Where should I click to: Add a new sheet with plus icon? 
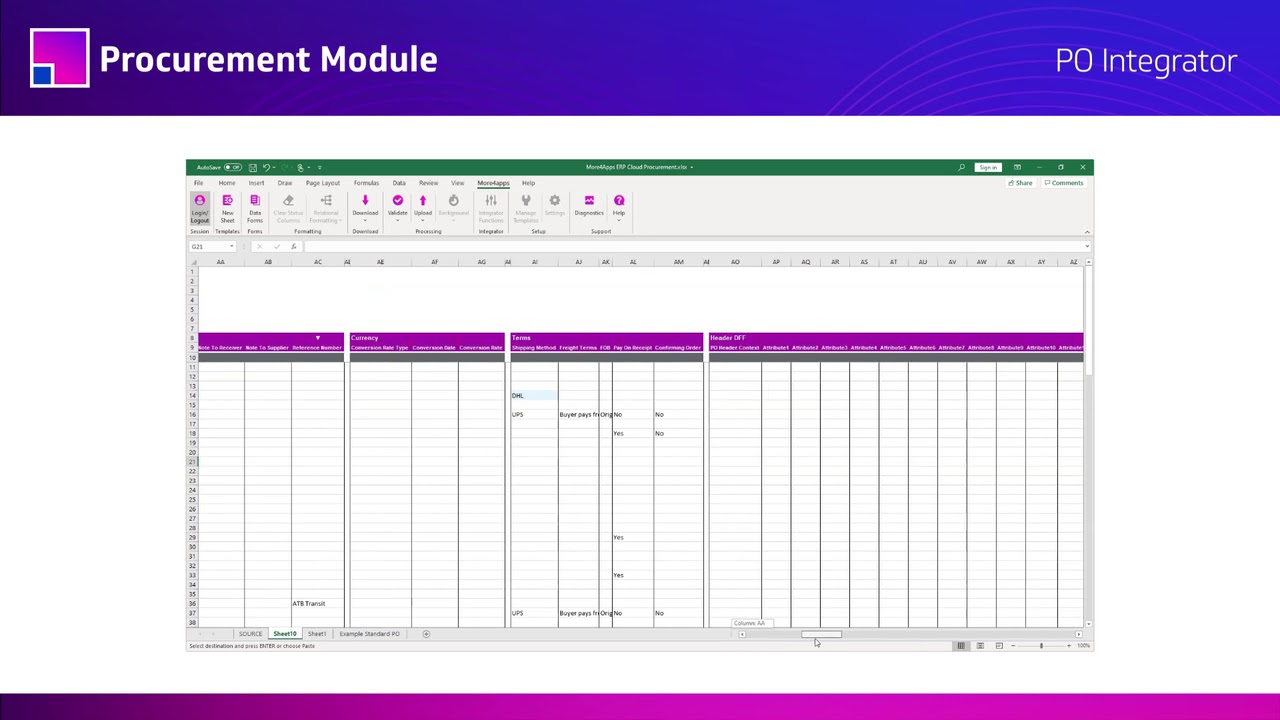pyautogui.click(x=426, y=634)
